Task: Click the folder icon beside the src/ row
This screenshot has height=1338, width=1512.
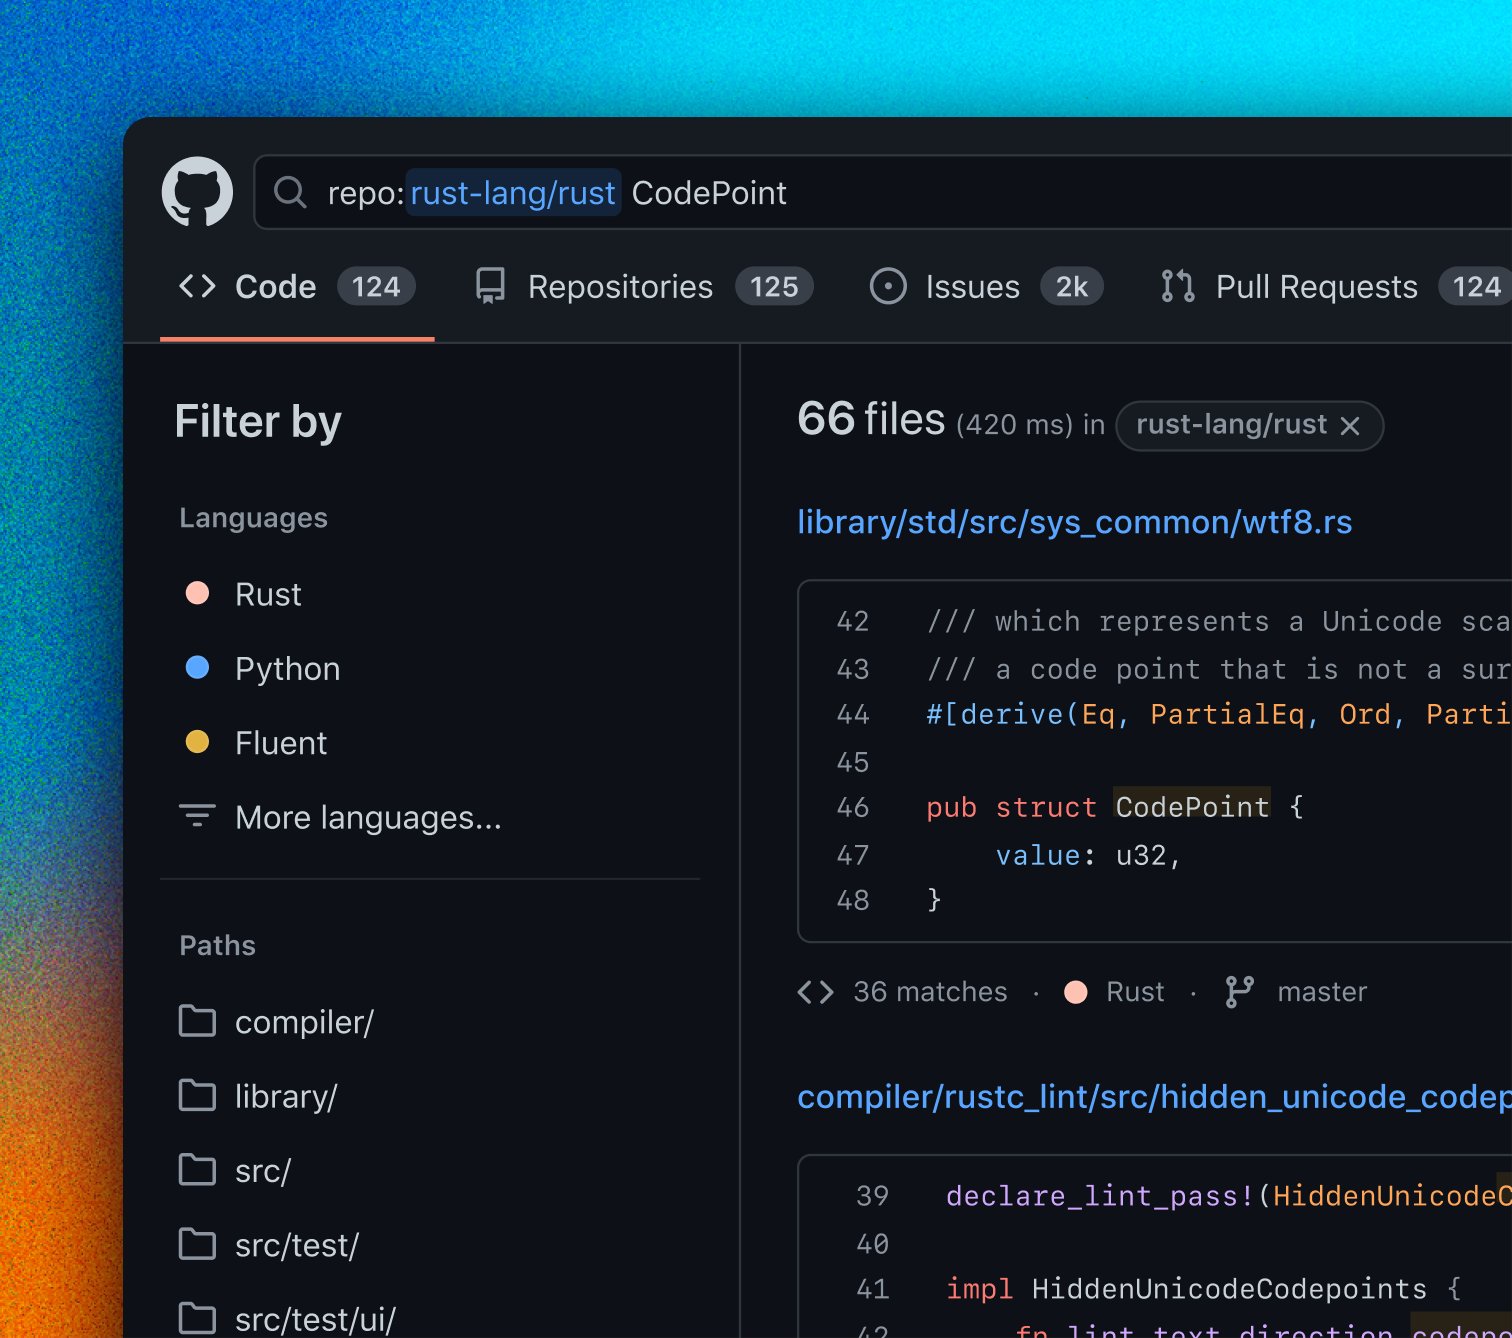Action: [197, 1169]
